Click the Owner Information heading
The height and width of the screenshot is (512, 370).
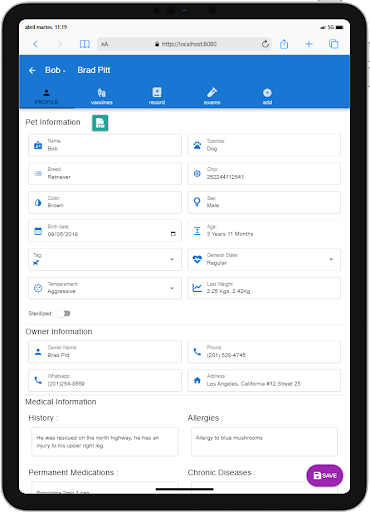point(59,332)
